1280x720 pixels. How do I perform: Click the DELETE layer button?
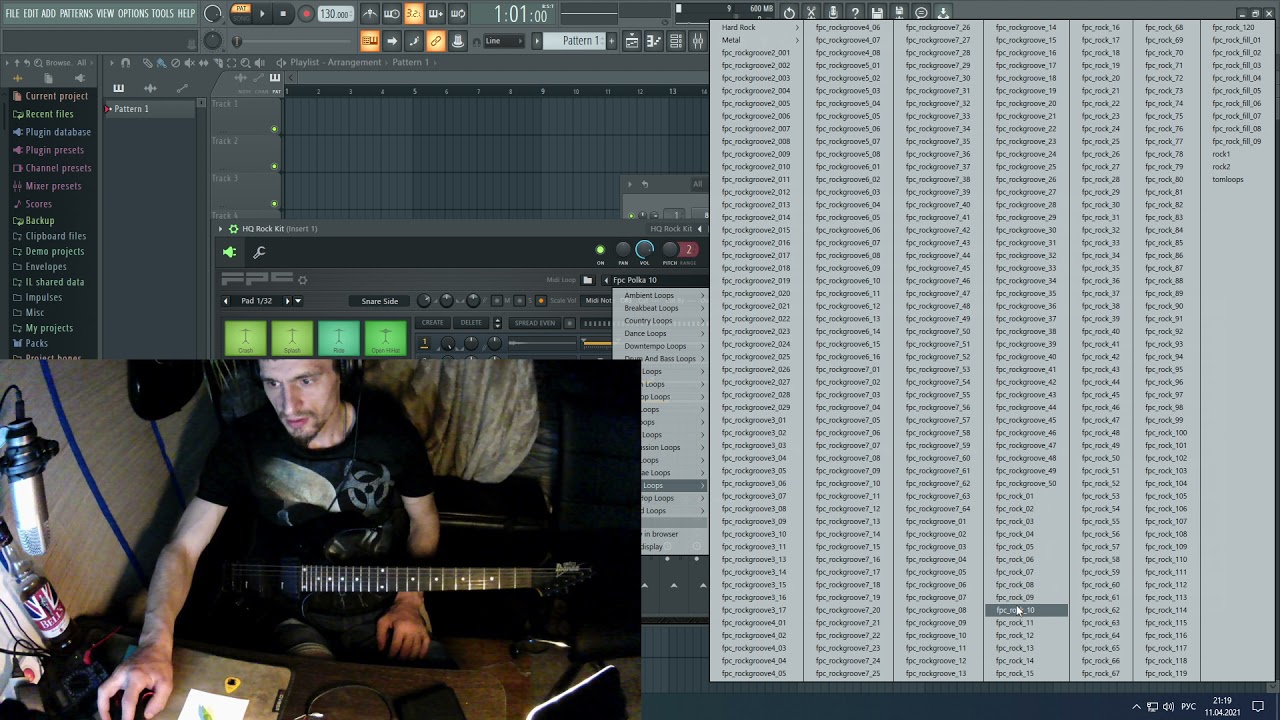click(471, 323)
